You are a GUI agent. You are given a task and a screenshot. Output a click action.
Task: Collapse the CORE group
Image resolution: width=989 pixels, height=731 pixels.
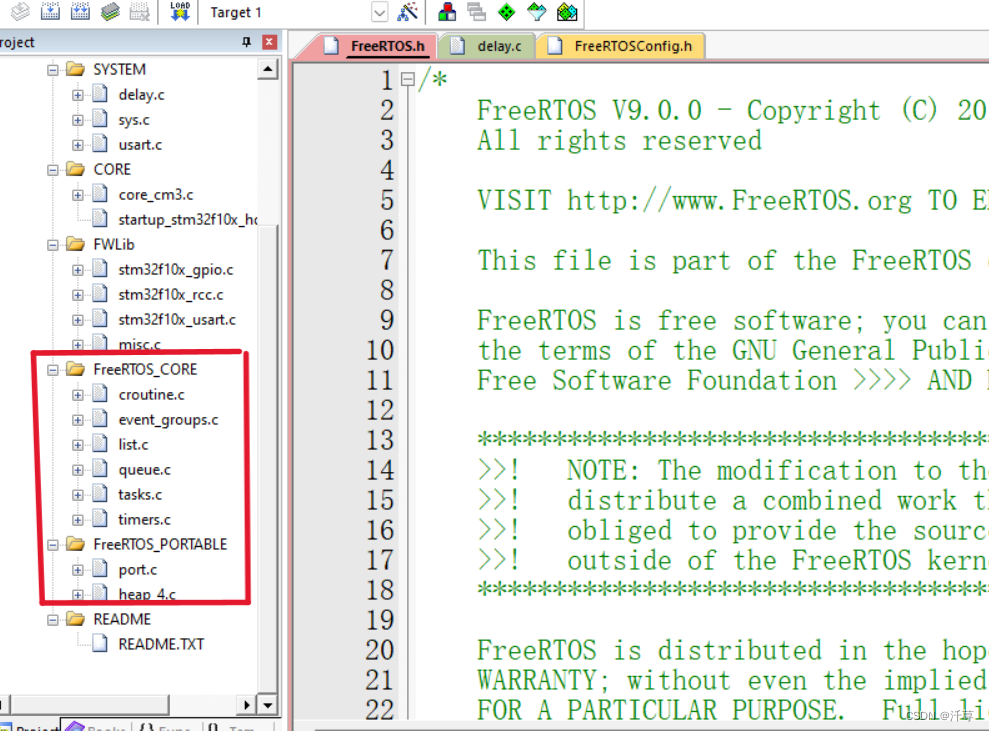coord(53,170)
